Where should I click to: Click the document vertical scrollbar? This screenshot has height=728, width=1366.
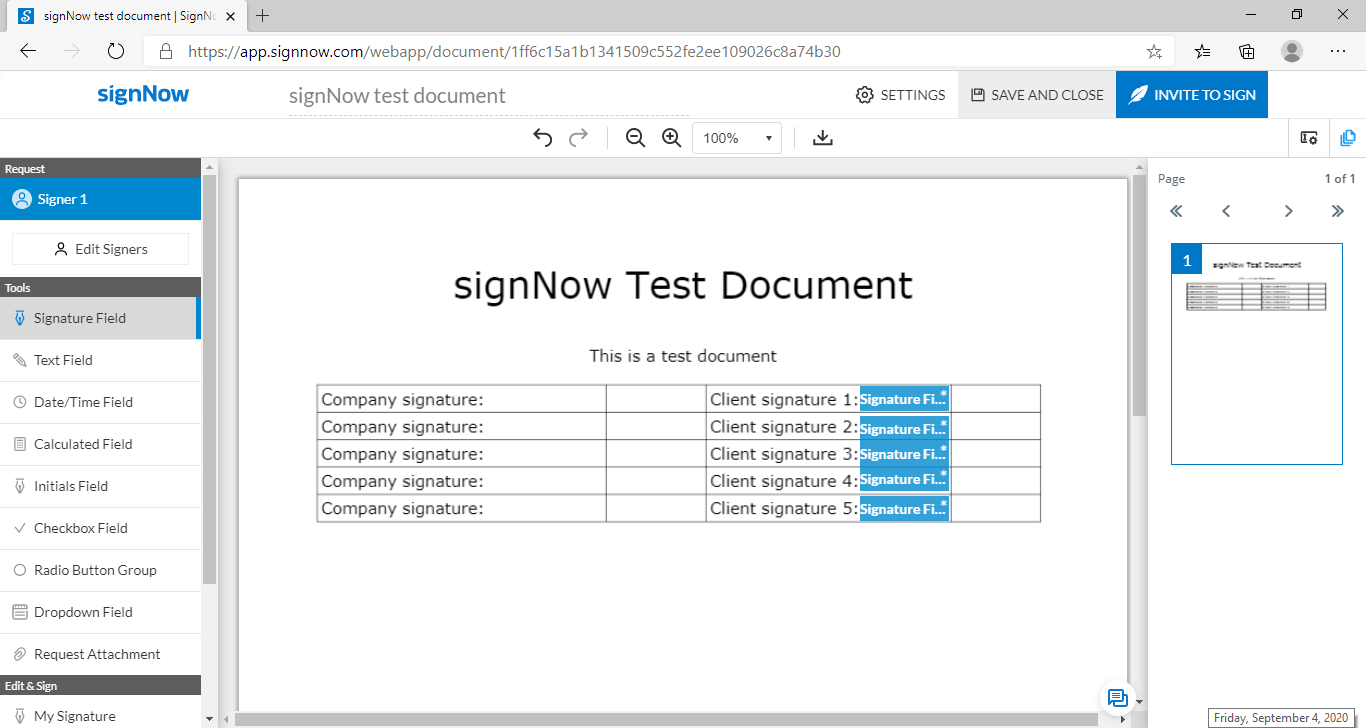click(1139, 295)
